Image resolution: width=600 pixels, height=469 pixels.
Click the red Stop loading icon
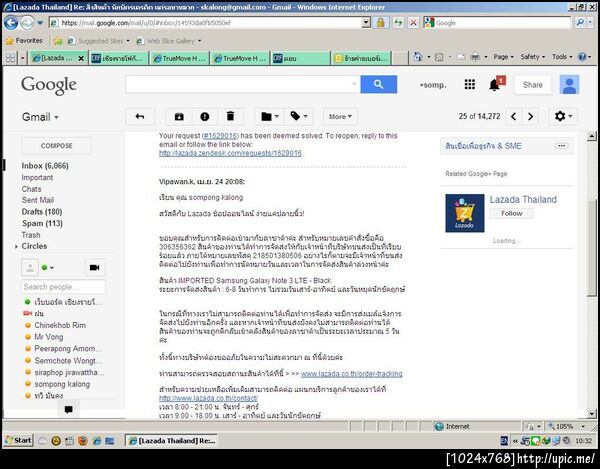413,23
